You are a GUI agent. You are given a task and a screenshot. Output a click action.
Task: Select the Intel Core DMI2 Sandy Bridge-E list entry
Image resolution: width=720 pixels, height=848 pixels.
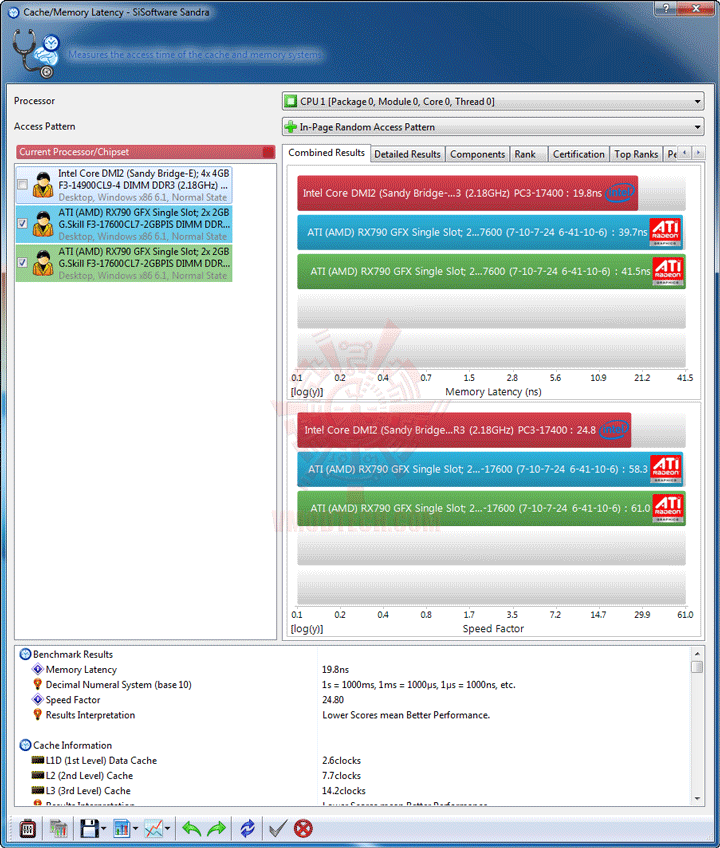tap(124, 185)
